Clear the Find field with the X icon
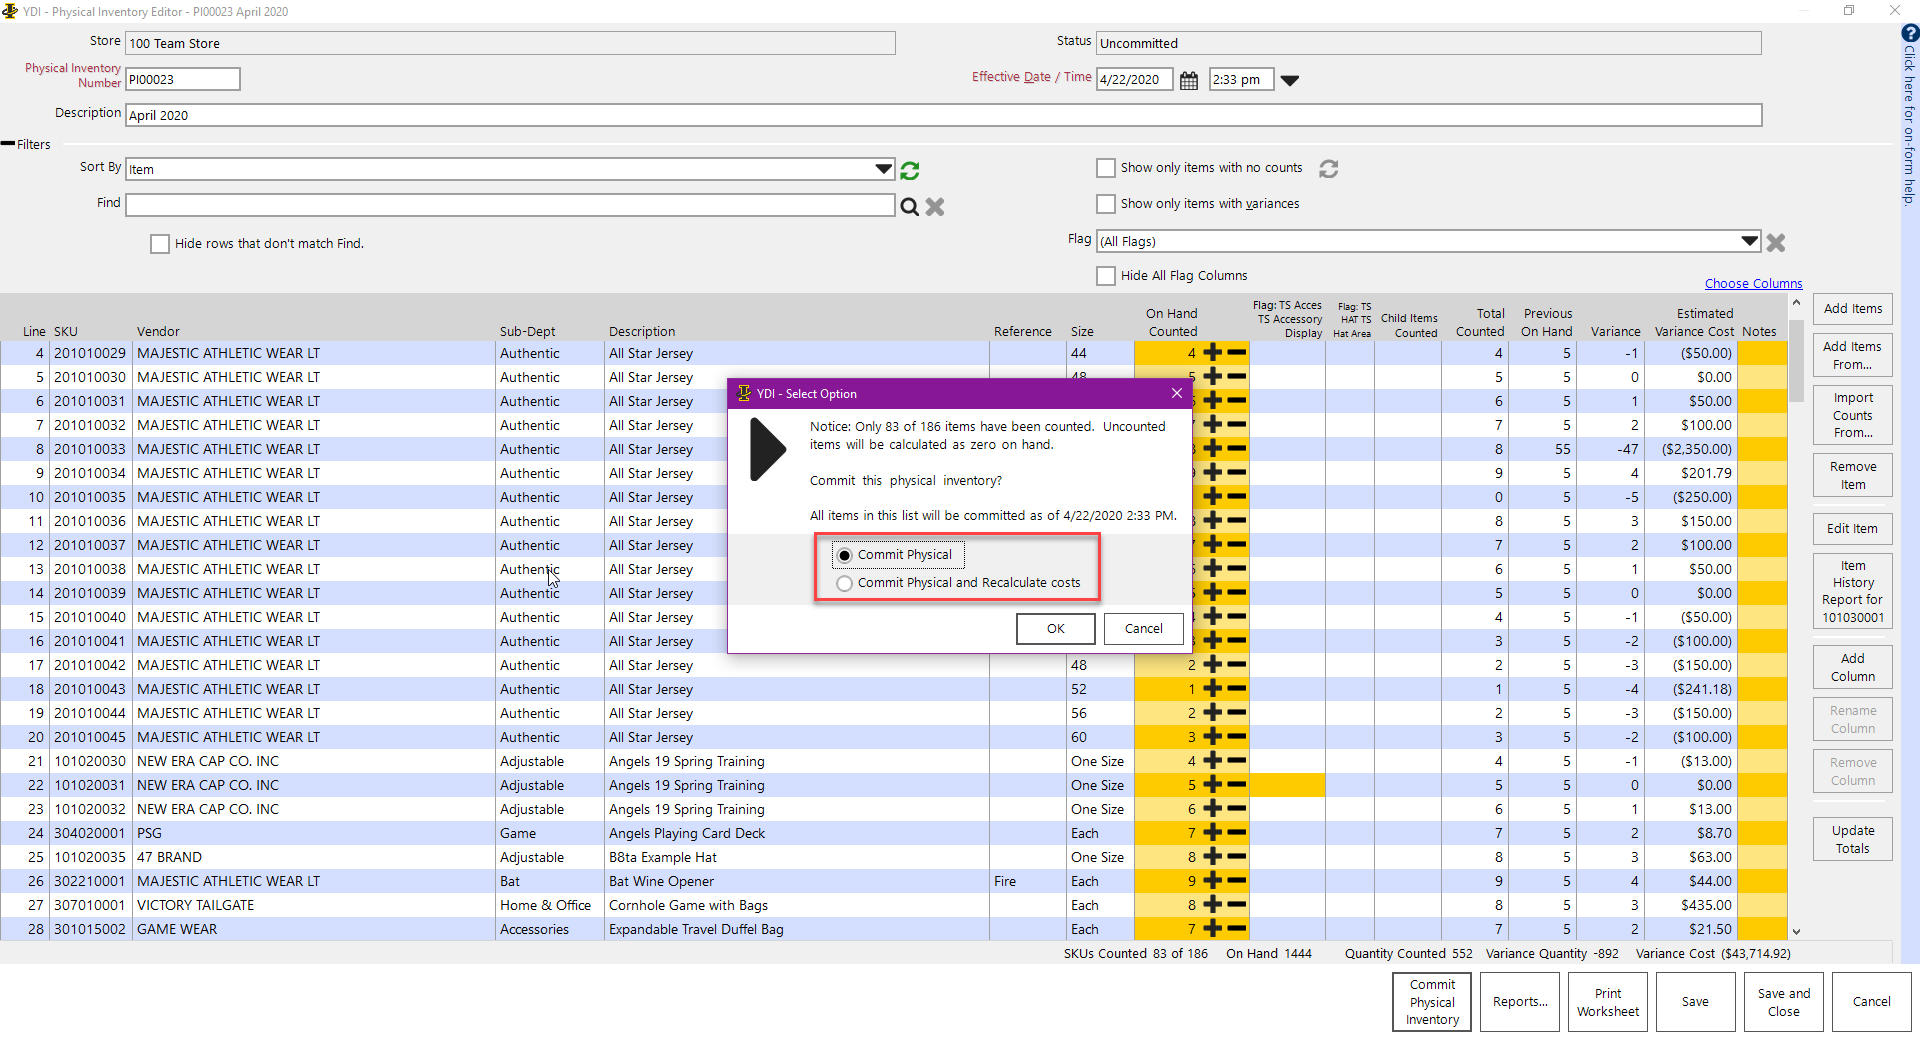 (x=935, y=207)
